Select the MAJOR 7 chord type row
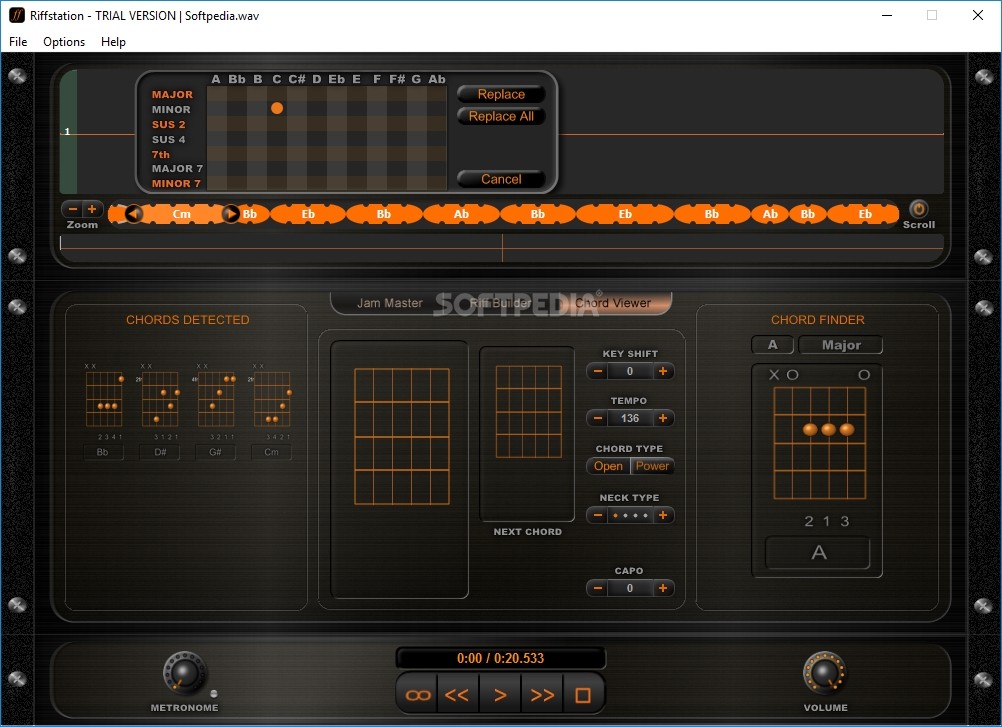Viewport: 1002px width, 727px height. click(x=177, y=169)
